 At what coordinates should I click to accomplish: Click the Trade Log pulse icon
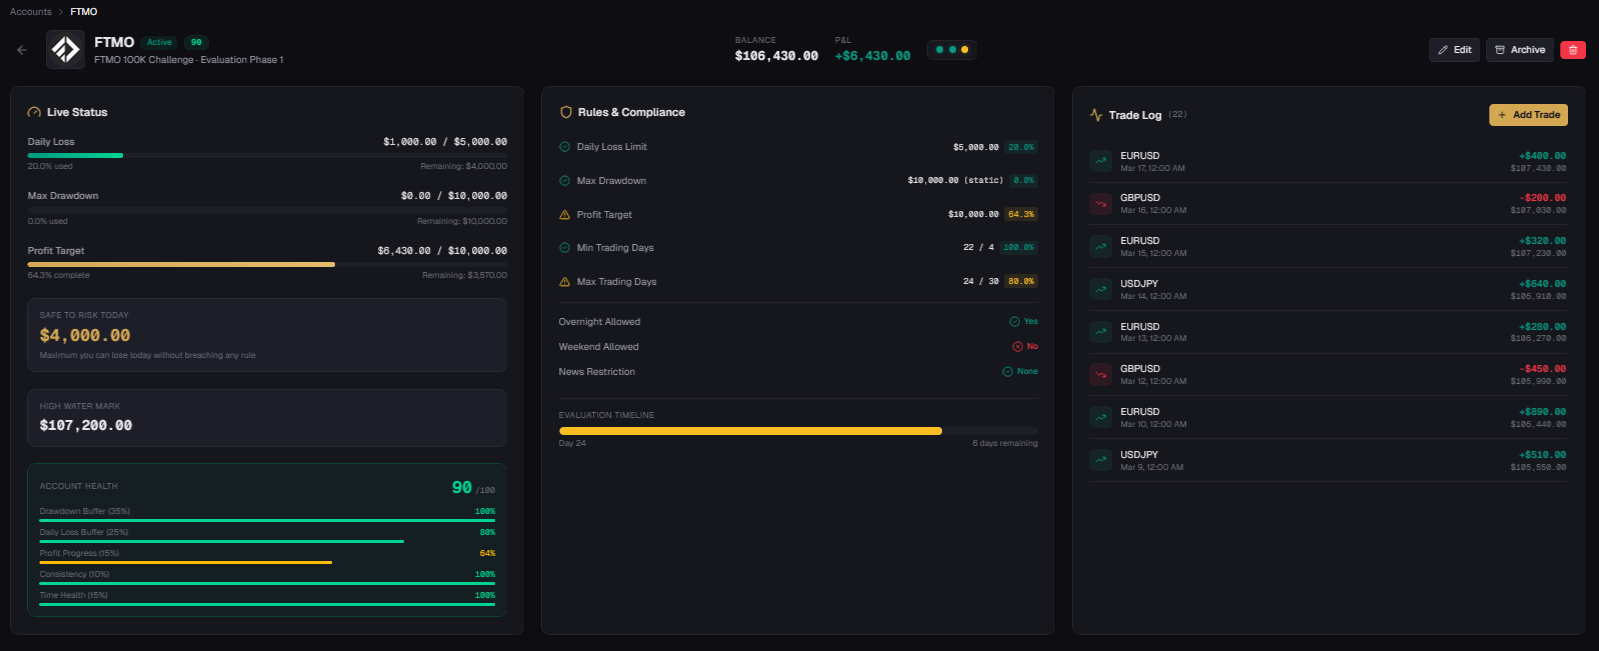[1096, 115]
